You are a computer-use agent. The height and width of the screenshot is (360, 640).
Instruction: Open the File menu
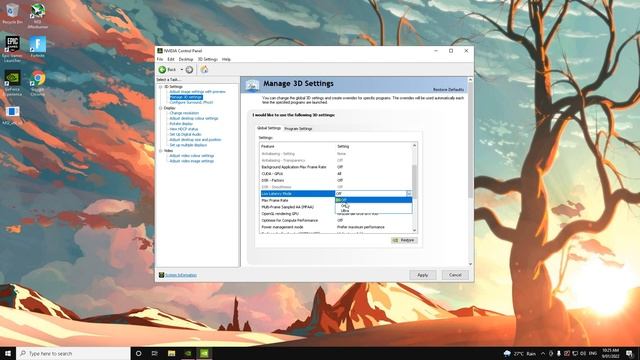[160, 60]
